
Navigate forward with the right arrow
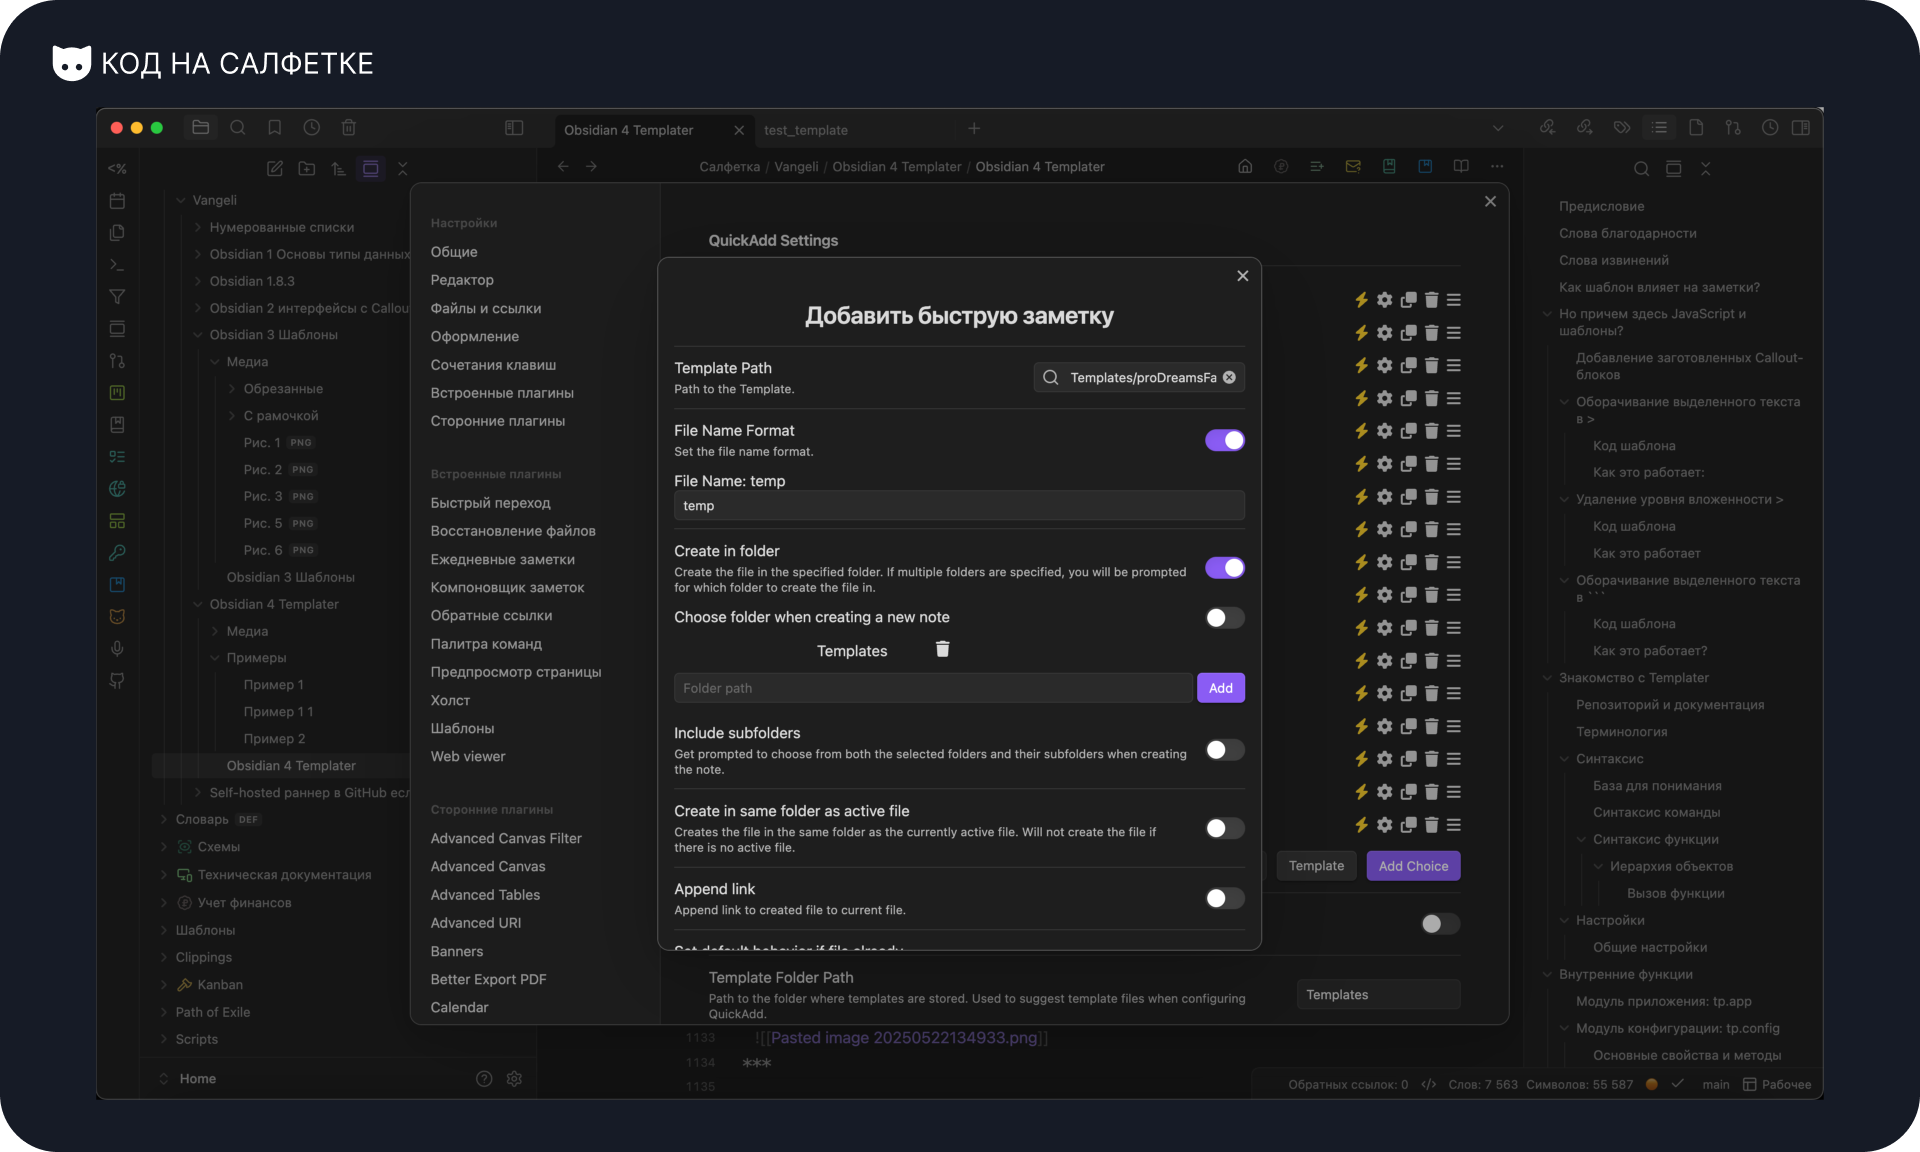tap(592, 167)
